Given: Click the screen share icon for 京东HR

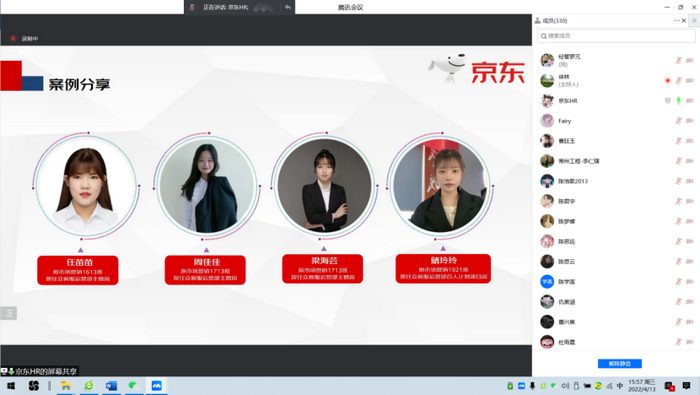Looking at the screenshot, I should pos(667,100).
